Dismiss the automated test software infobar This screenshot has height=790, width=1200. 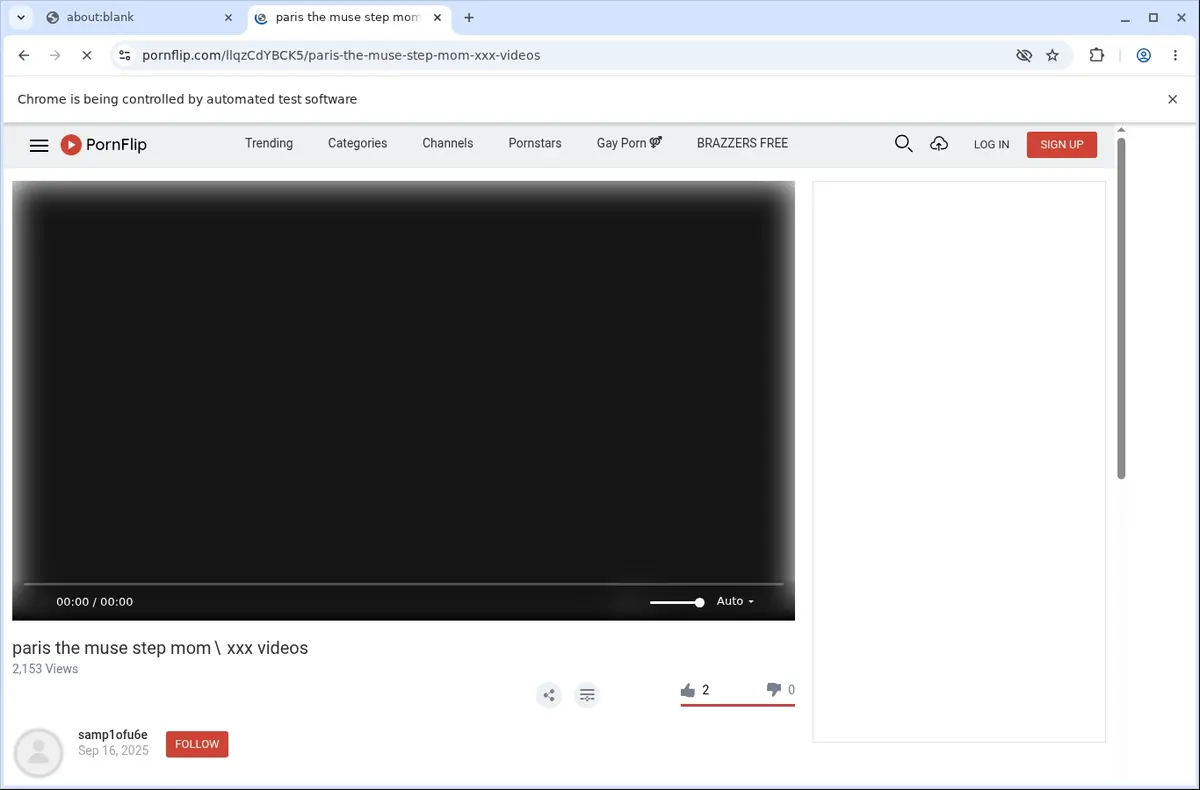(1173, 99)
